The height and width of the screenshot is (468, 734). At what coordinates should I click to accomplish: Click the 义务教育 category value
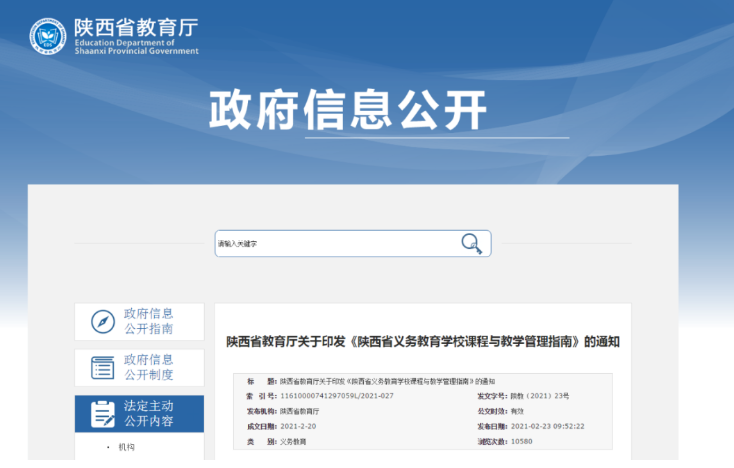click(293, 440)
